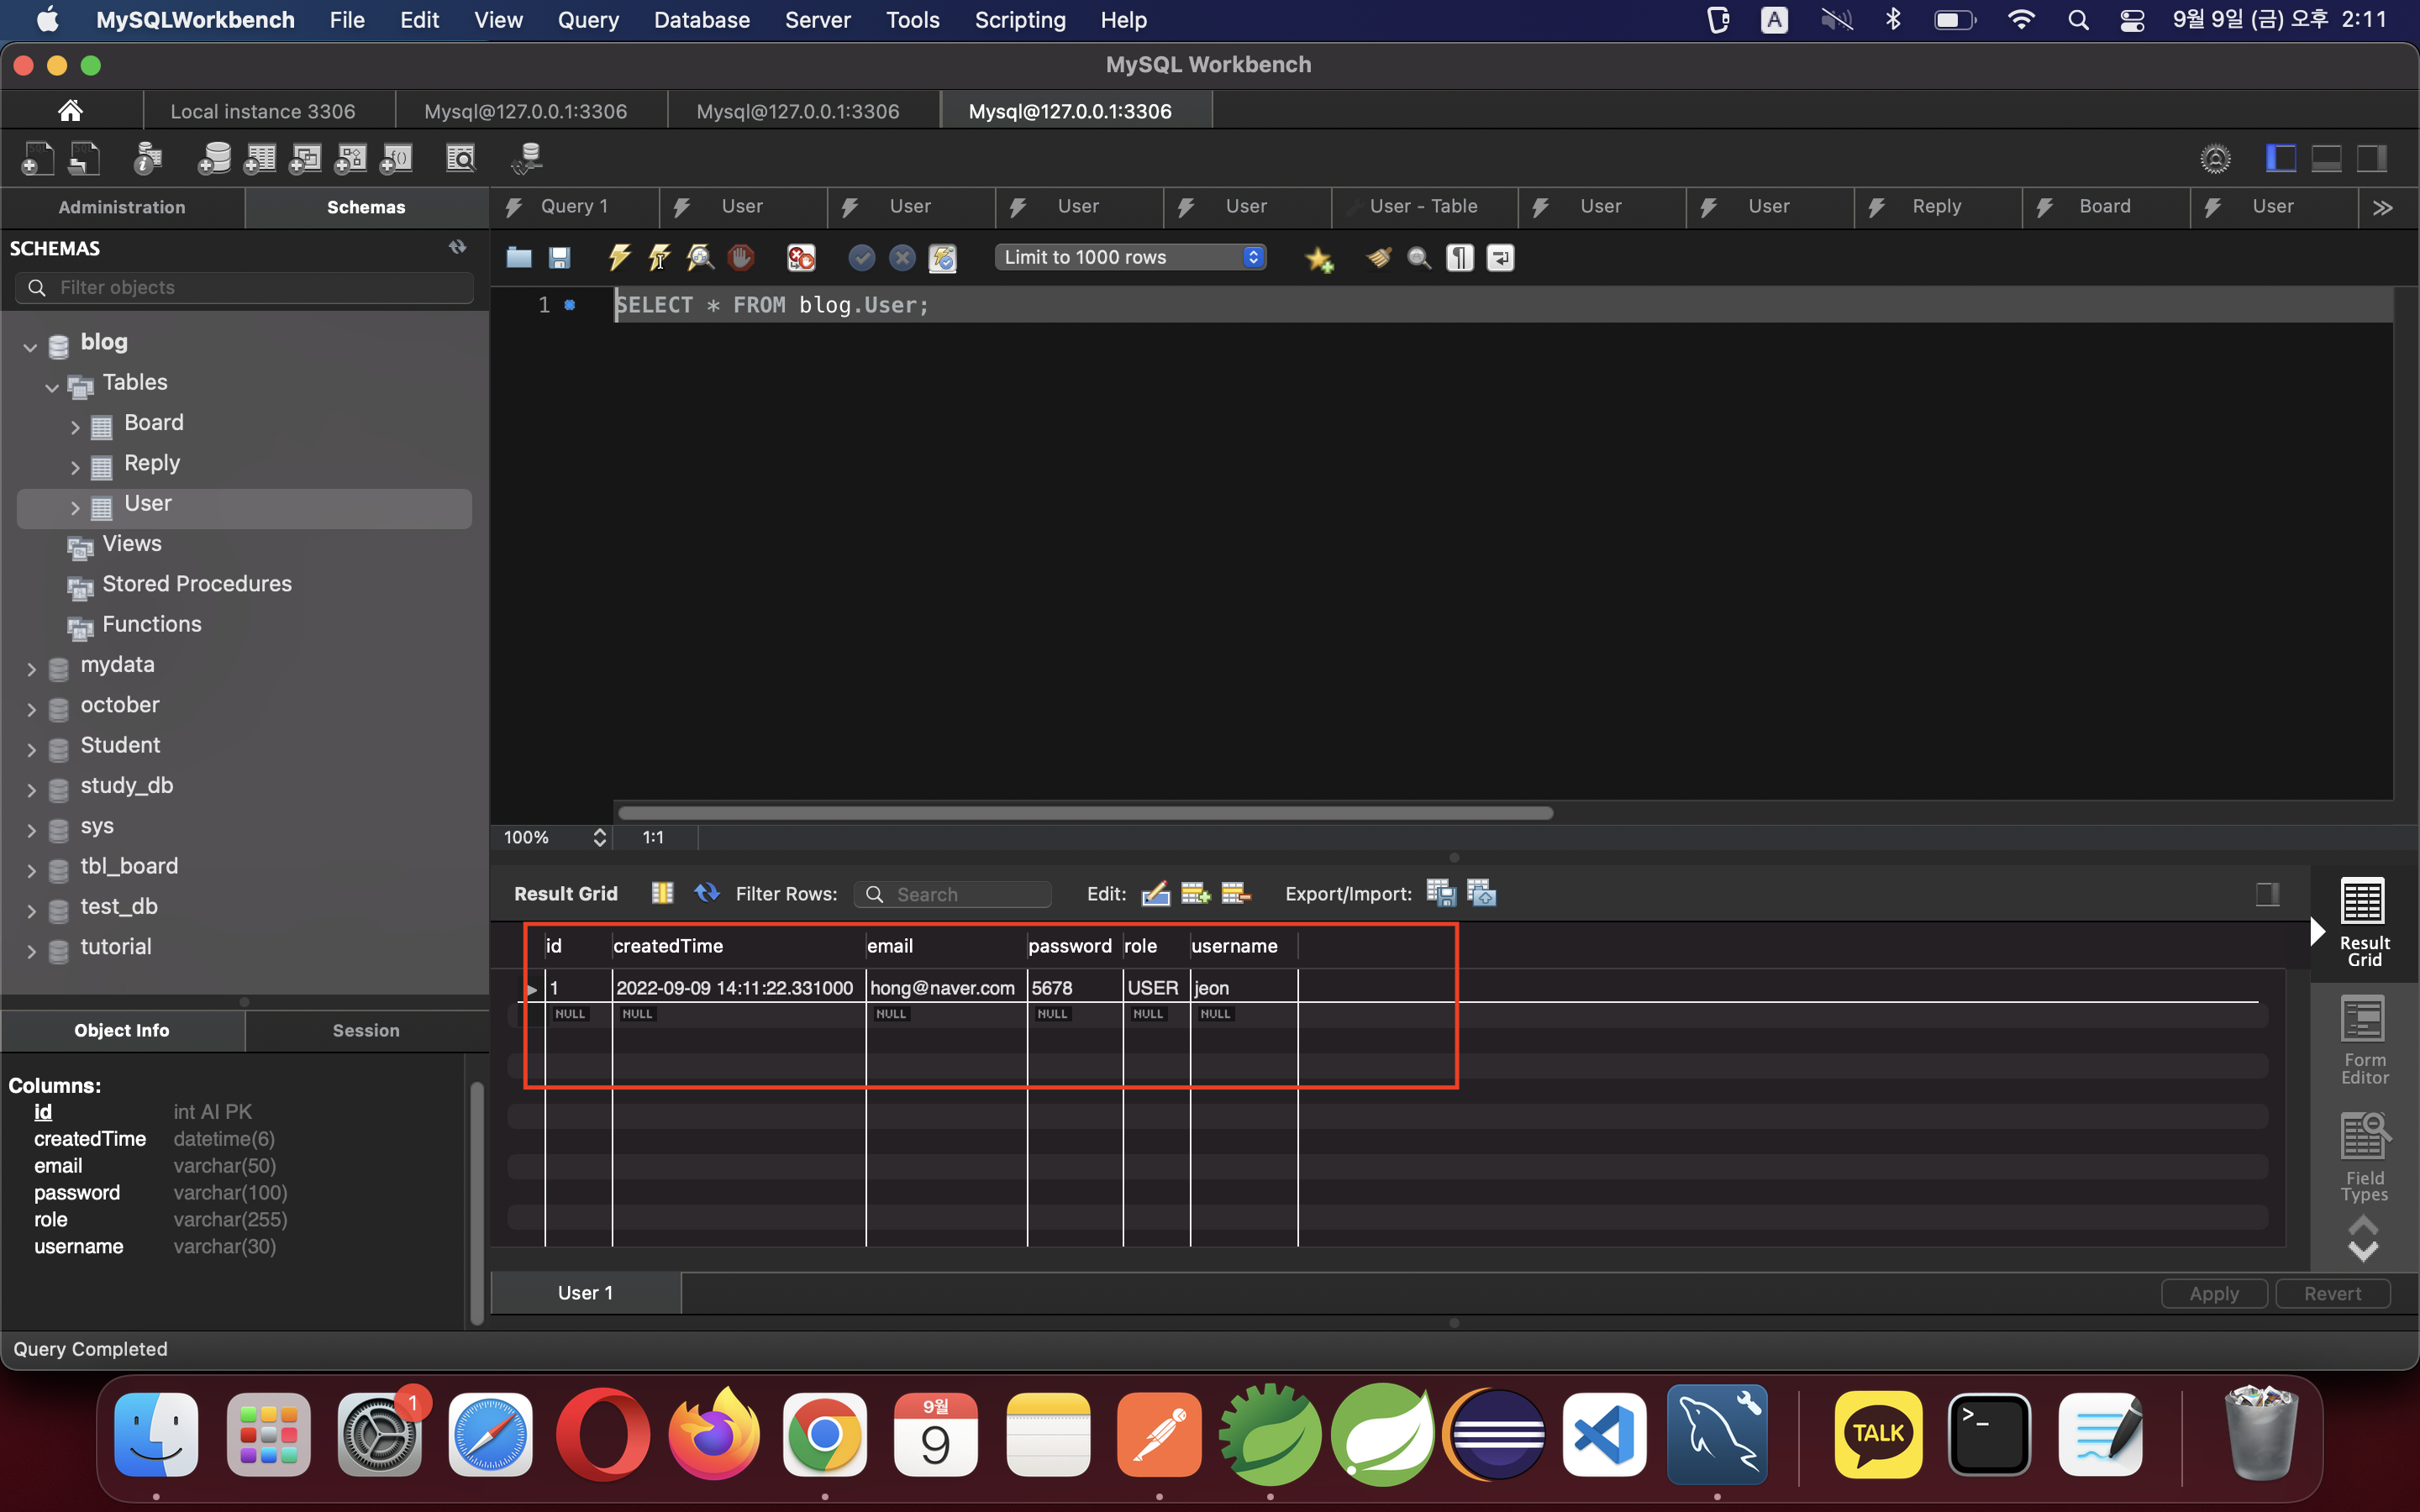Open Form Editor view

pyautogui.click(x=2364, y=1040)
